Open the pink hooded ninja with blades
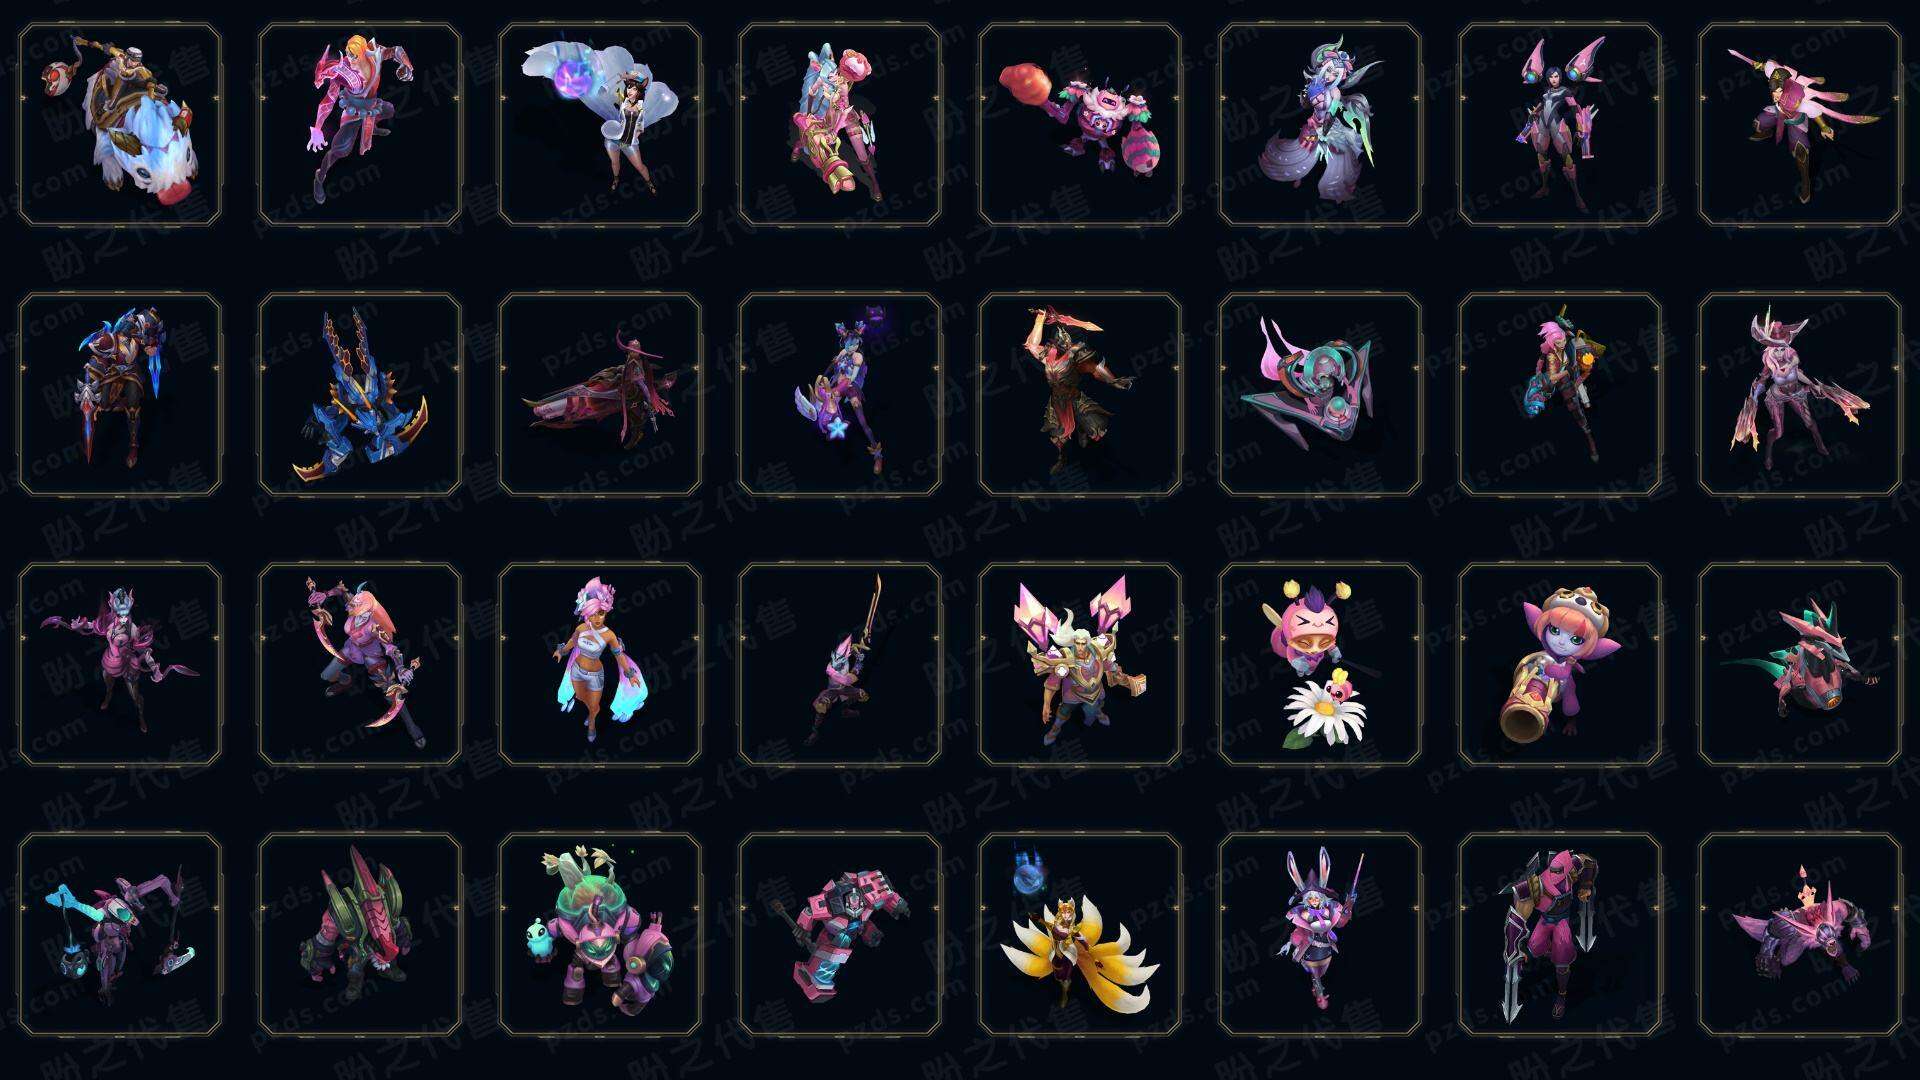Screen dimensions: 1920x1080 1560,934
